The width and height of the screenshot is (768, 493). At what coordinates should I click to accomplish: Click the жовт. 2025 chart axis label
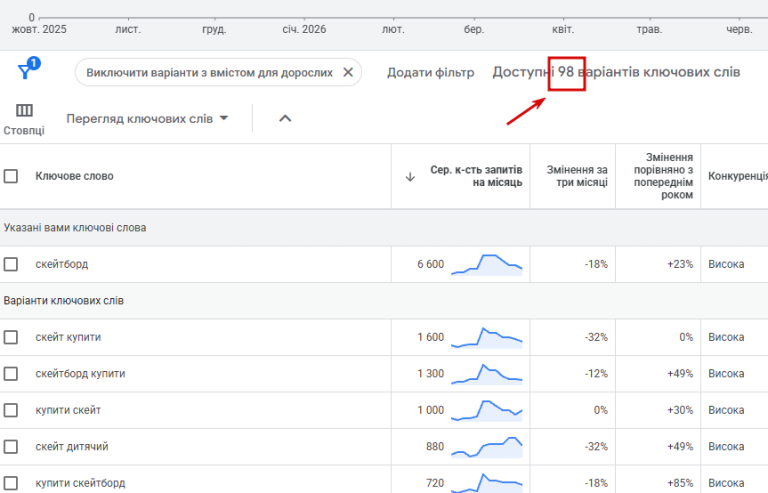(39, 29)
